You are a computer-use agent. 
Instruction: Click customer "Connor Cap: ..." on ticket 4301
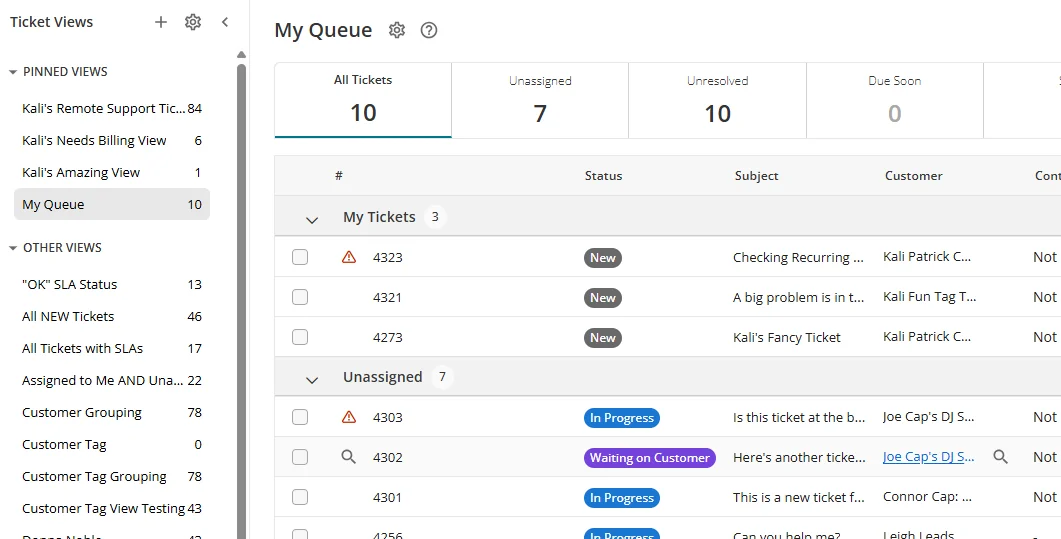(928, 497)
